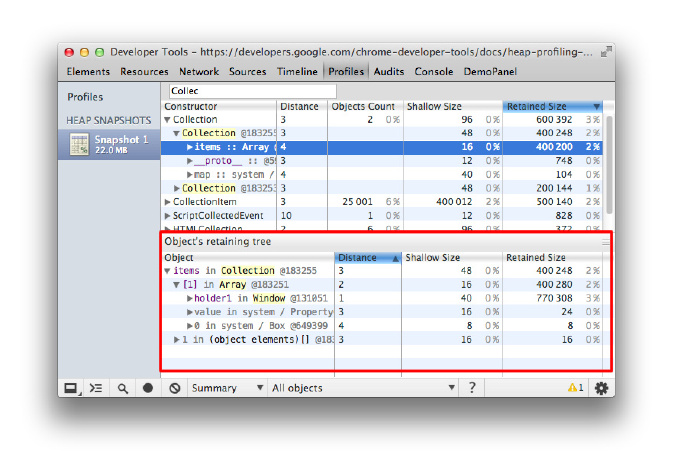The width and height of the screenshot is (690, 463).
Task: Open the Console tab
Action: pyautogui.click(x=433, y=71)
